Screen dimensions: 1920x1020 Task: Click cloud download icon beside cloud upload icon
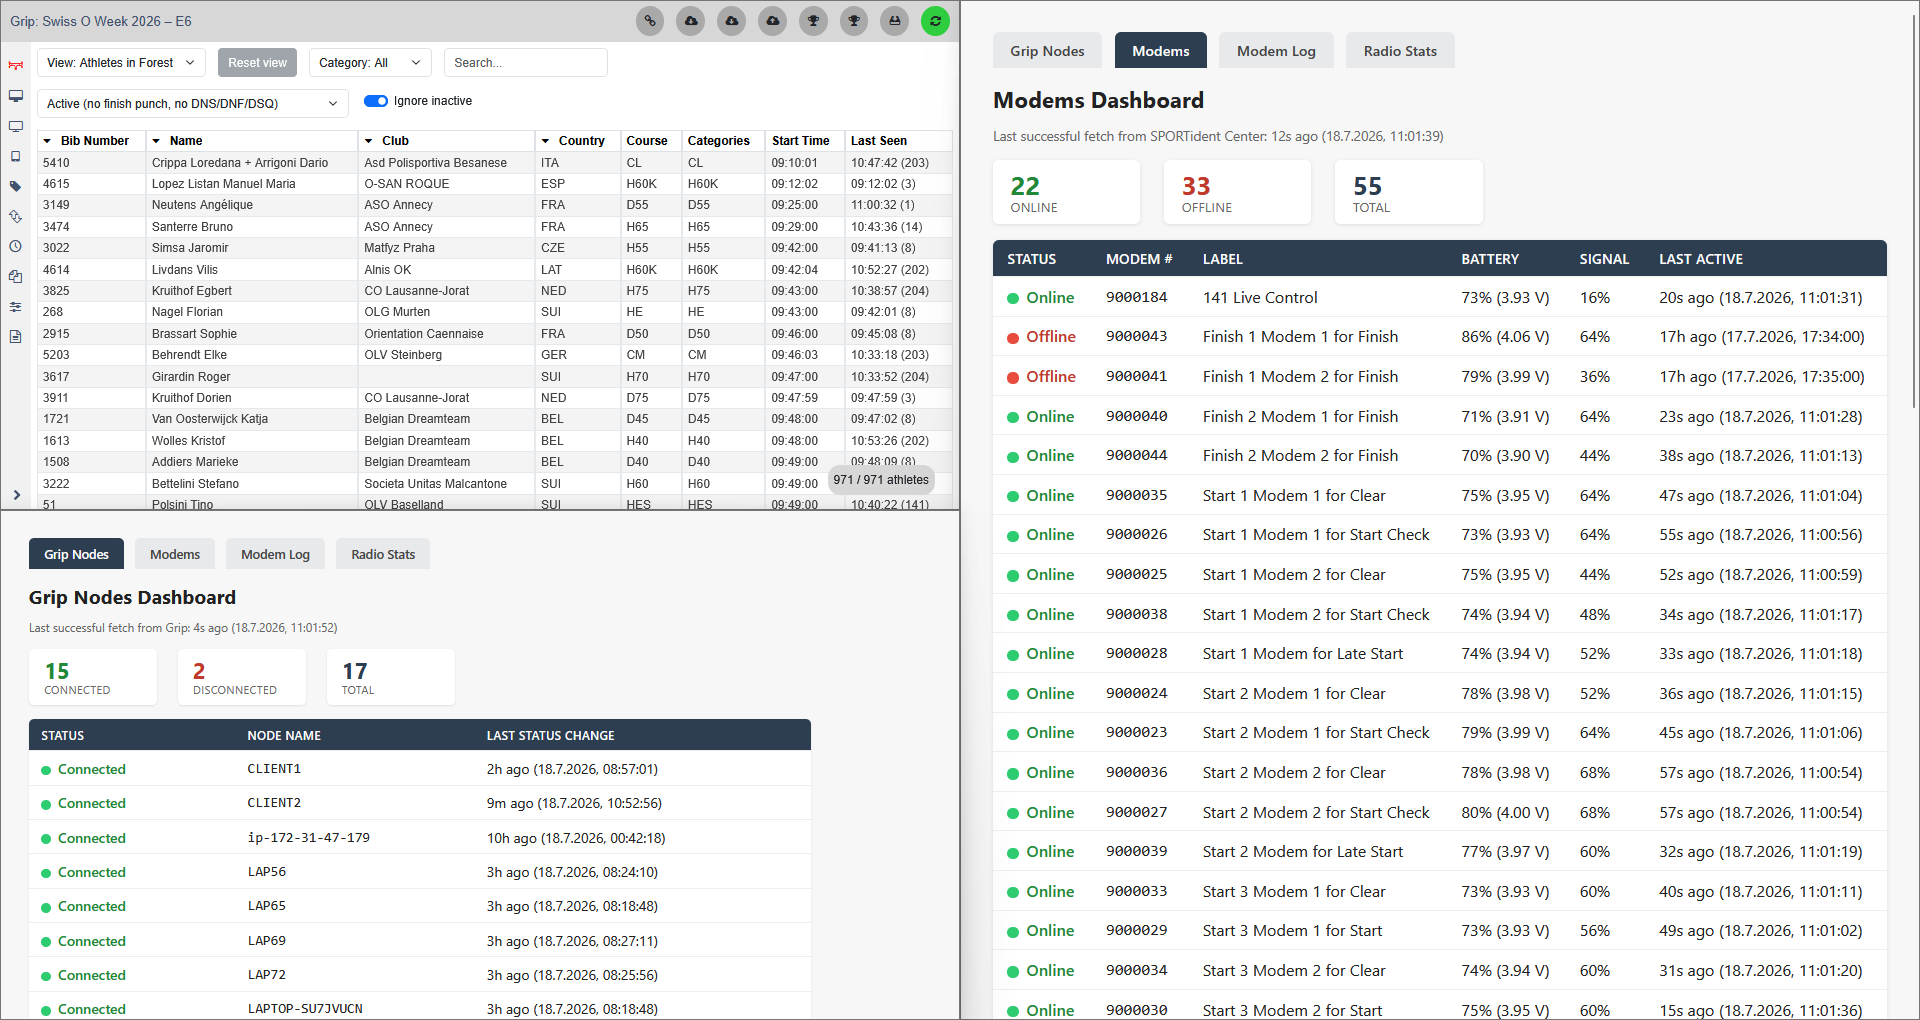[x=732, y=21]
